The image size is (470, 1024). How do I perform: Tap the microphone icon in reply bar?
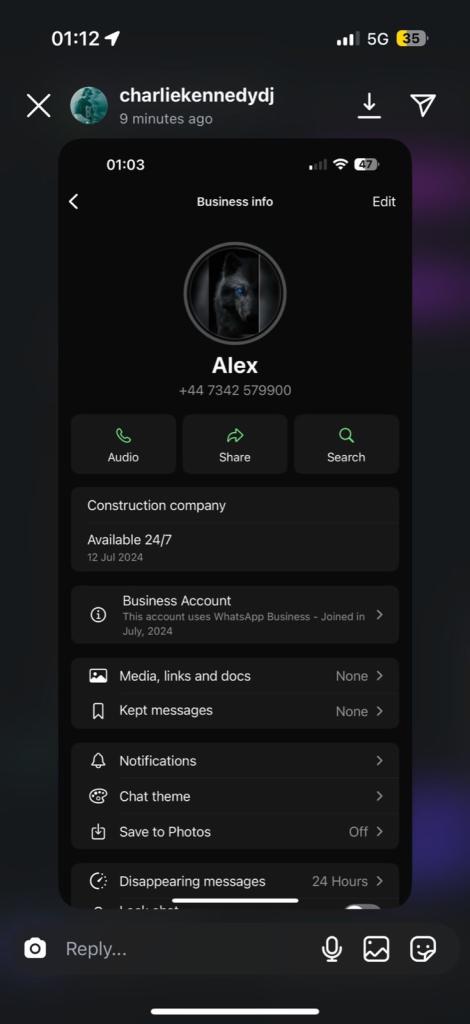(332, 949)
